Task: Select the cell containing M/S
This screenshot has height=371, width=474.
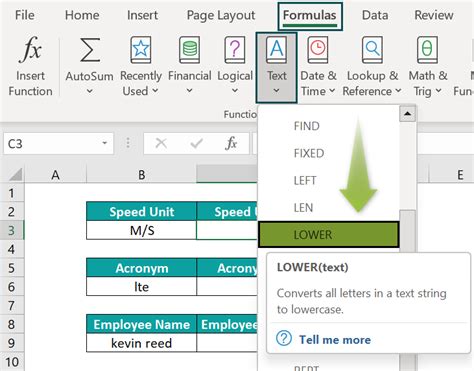Action: [141, 230]
